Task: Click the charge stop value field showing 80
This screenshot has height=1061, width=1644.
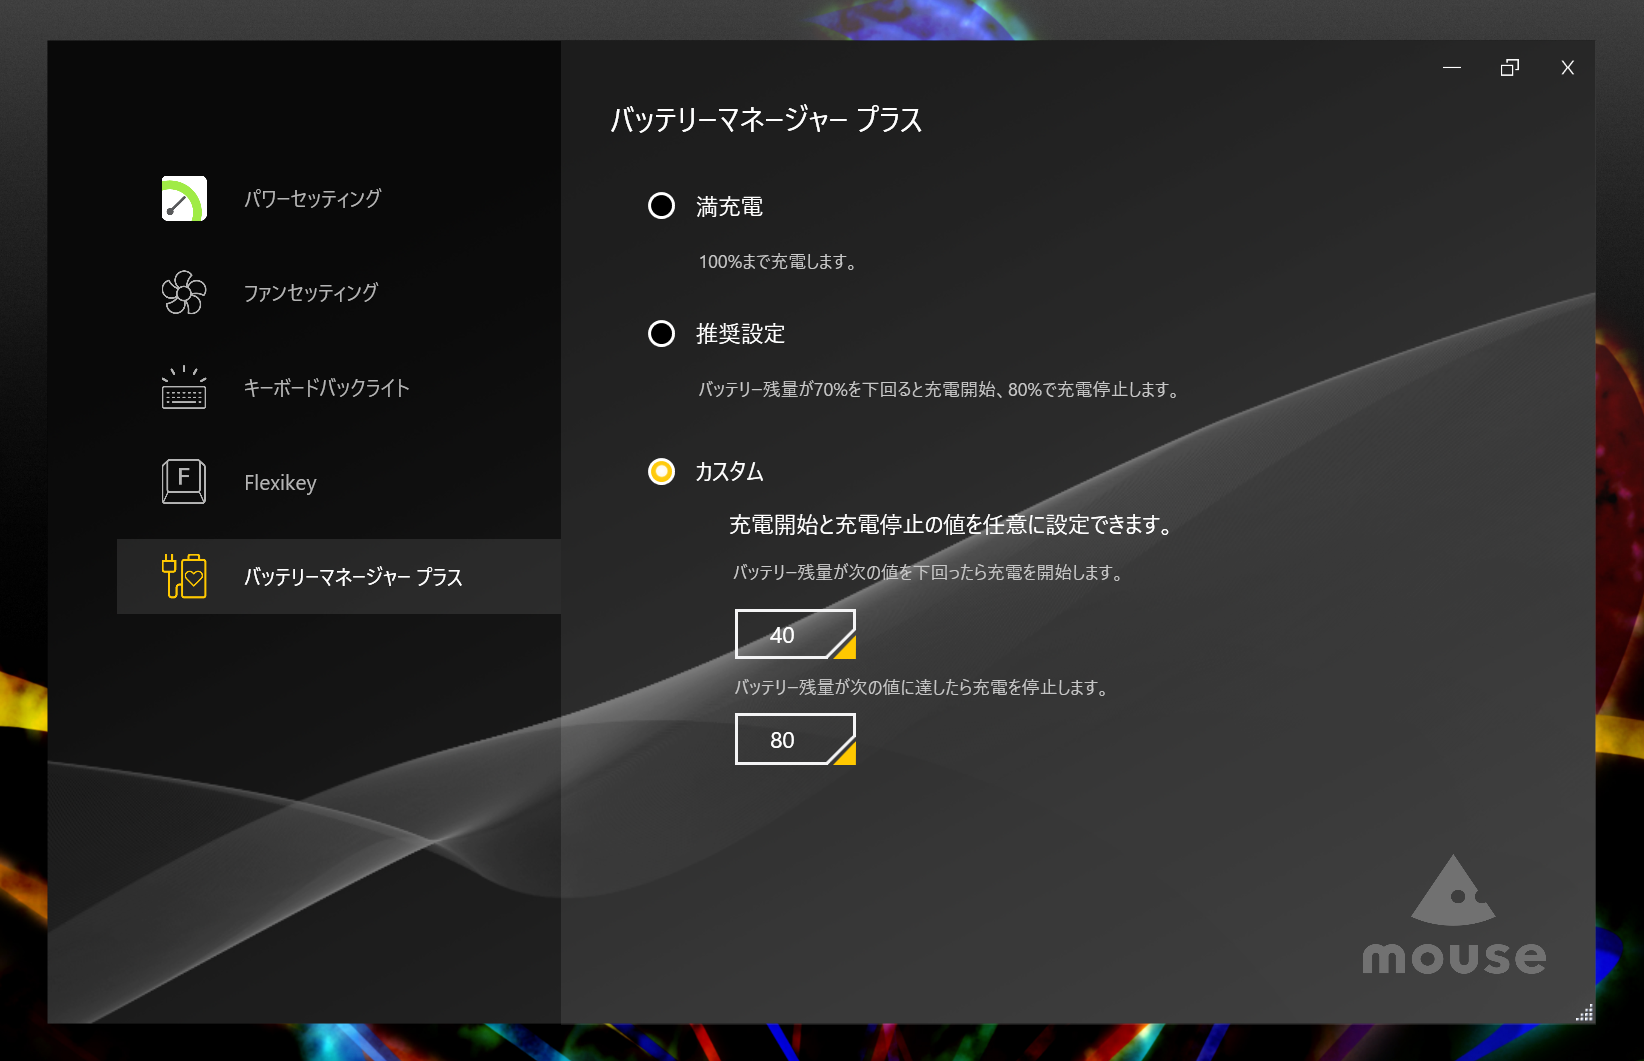Action: point(795,739)
